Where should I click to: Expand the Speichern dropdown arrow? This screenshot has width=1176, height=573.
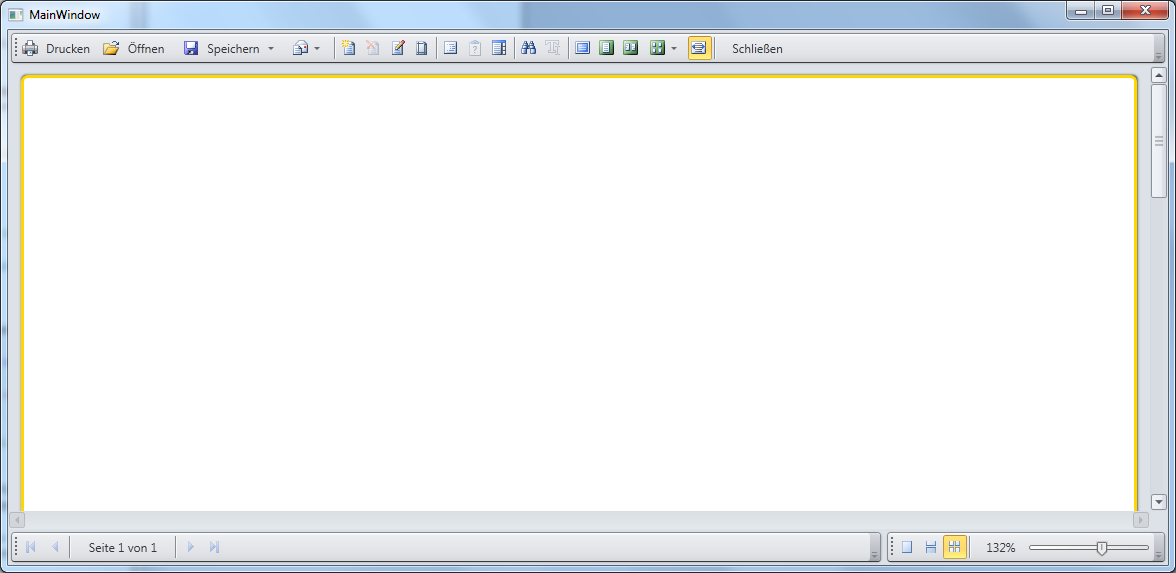pos(271,49)
